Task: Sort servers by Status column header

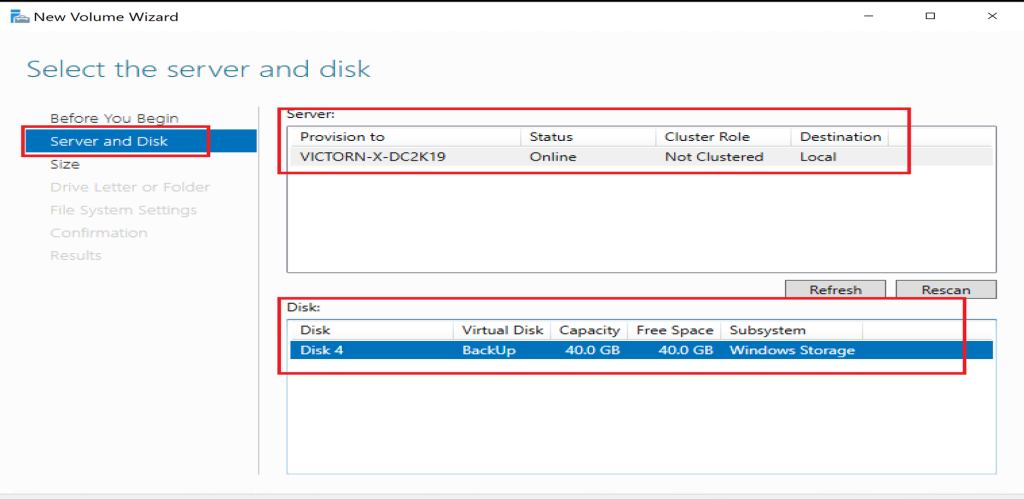Action: 551,136
